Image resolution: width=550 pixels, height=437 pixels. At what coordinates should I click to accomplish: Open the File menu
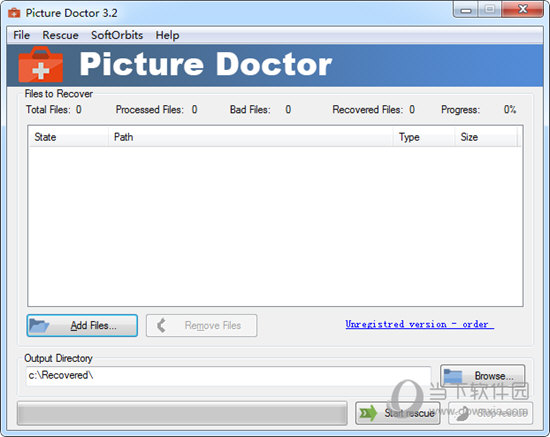(x=21, y=35)
